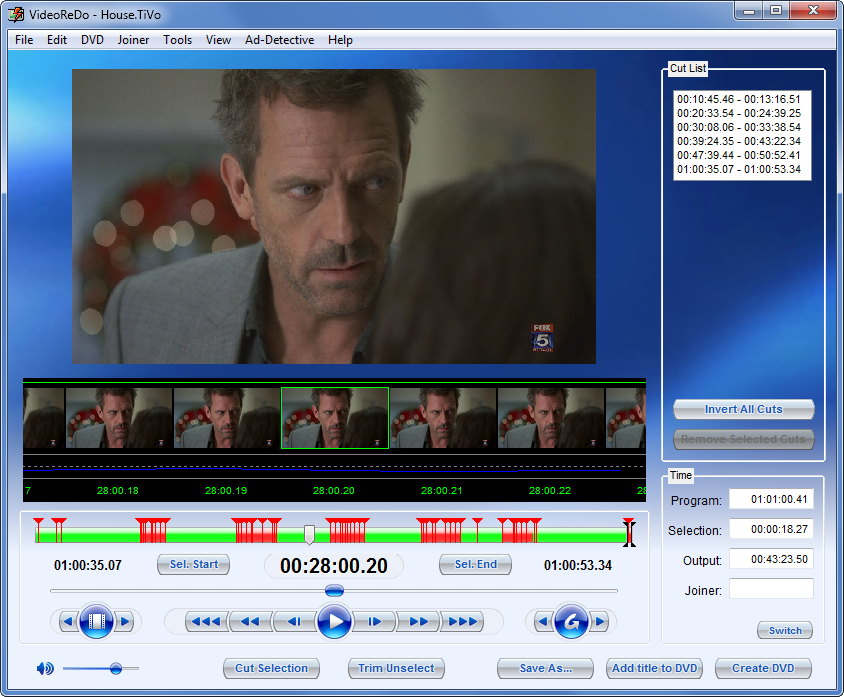The image size is (844, 697).
Task: Mute audio via the speaker icon
Action: coord(45,668)
